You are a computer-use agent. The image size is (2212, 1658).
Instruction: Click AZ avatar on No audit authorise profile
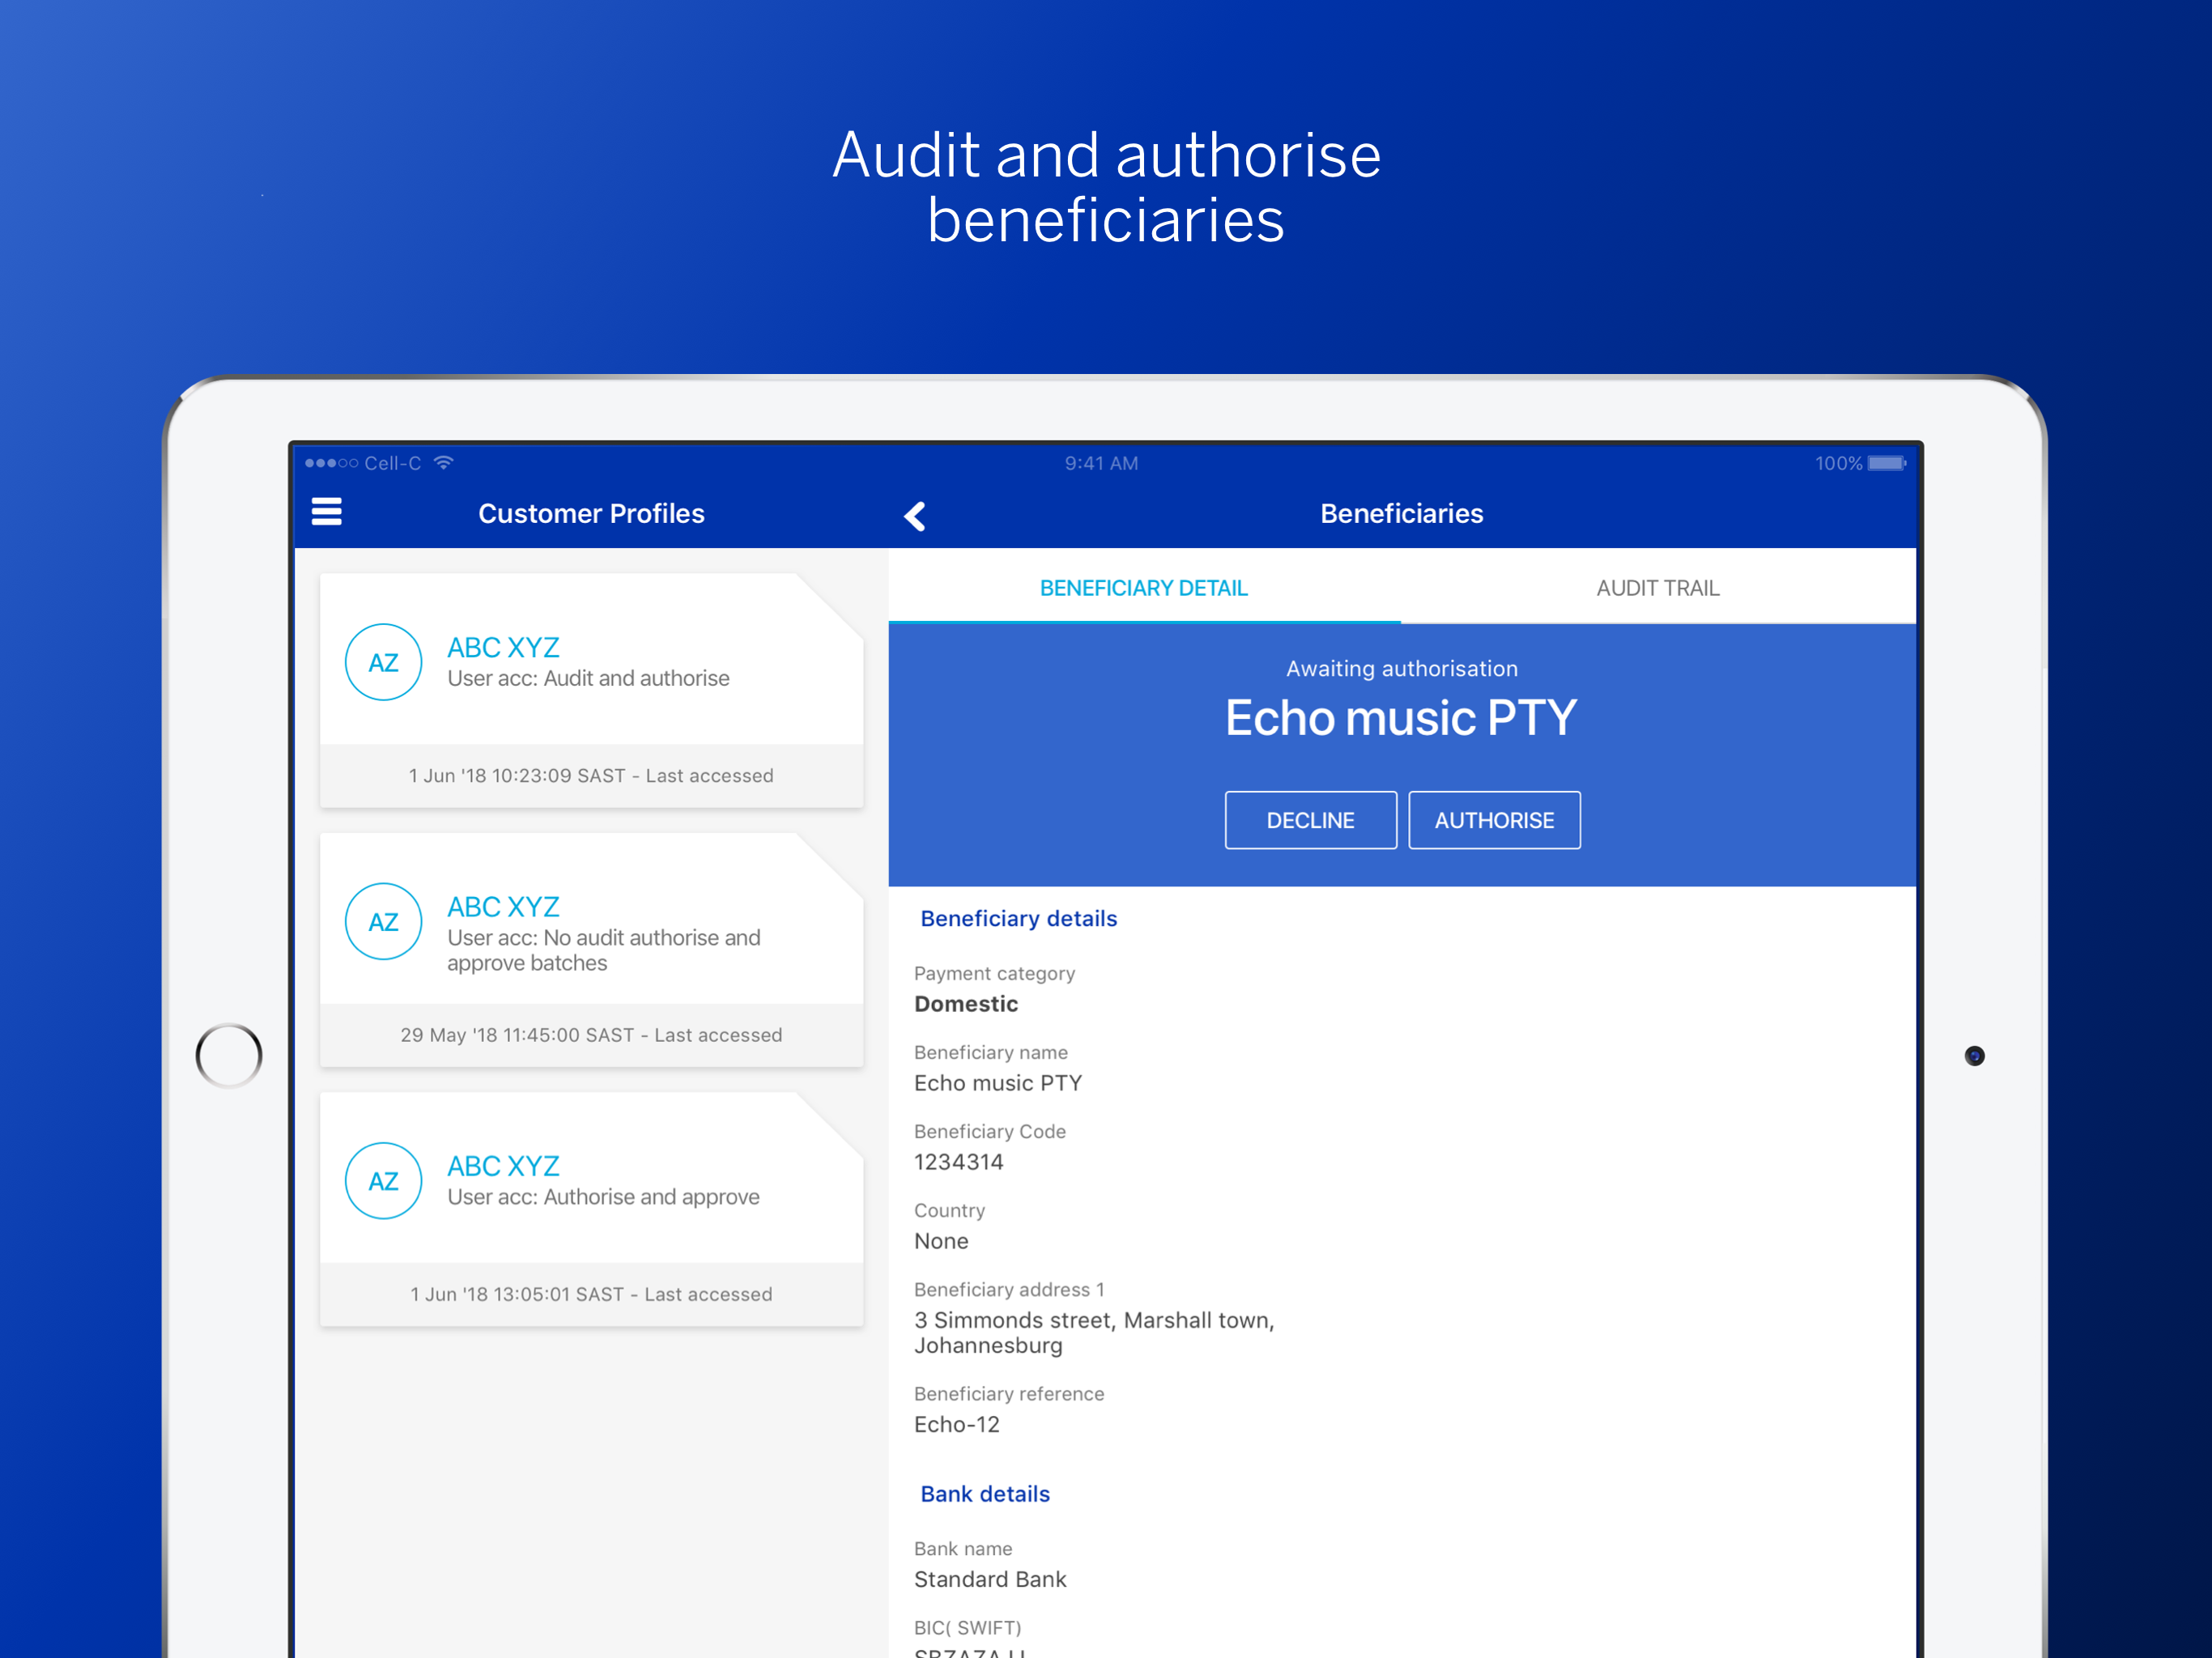[383, 921]
